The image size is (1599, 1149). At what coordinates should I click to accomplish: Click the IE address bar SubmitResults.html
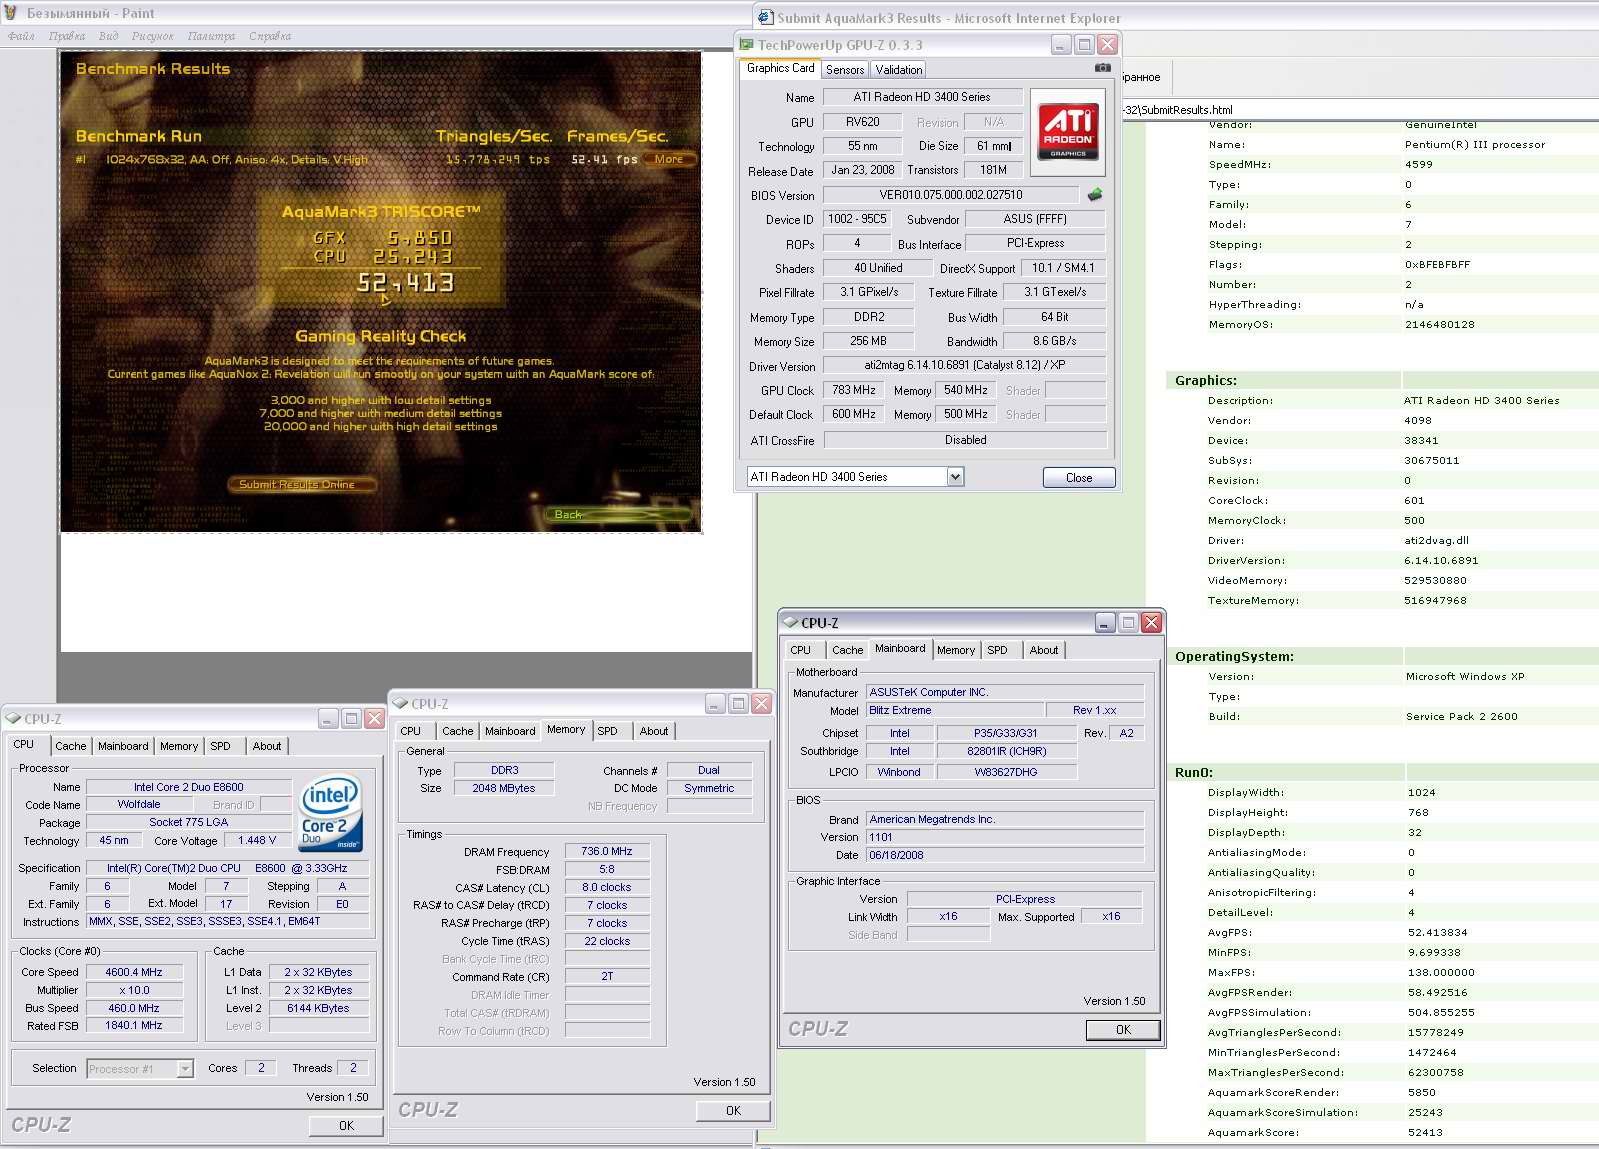pos(1360,110)
